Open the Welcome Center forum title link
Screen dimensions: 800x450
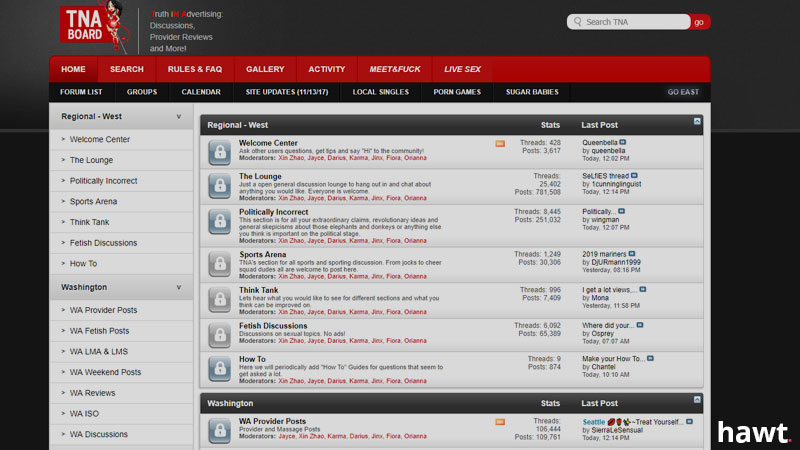point(268,143)
